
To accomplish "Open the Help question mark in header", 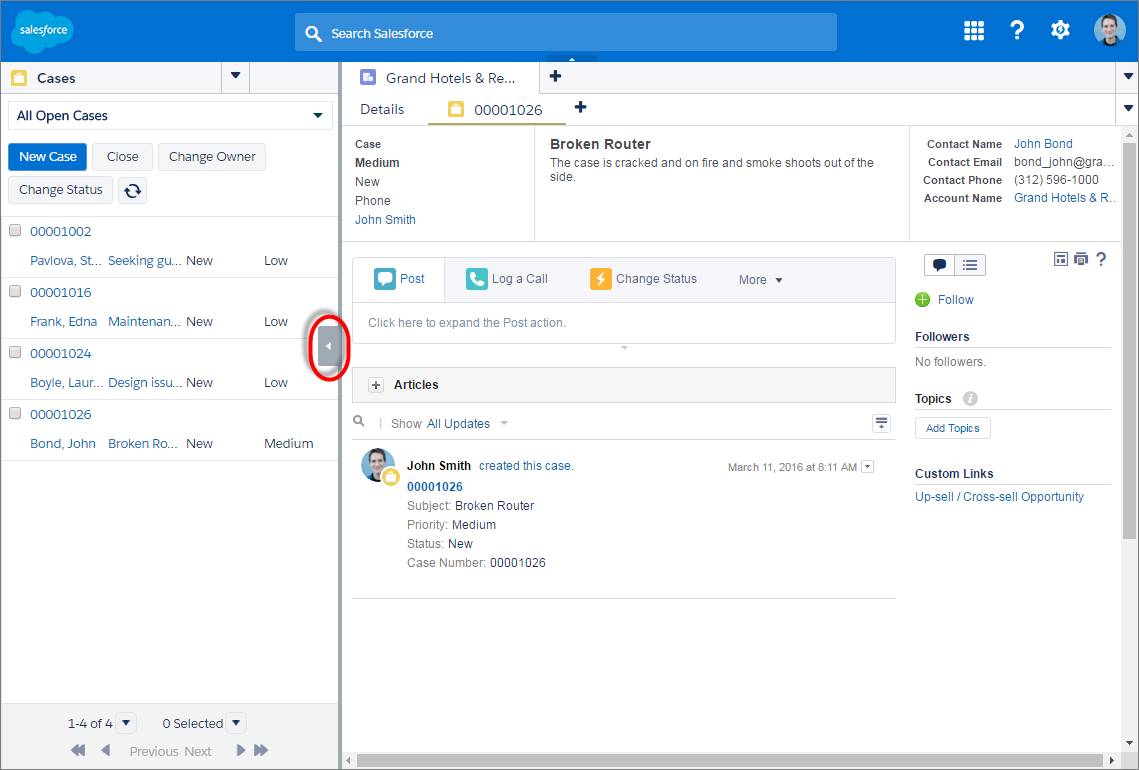I will (1017, 31).
